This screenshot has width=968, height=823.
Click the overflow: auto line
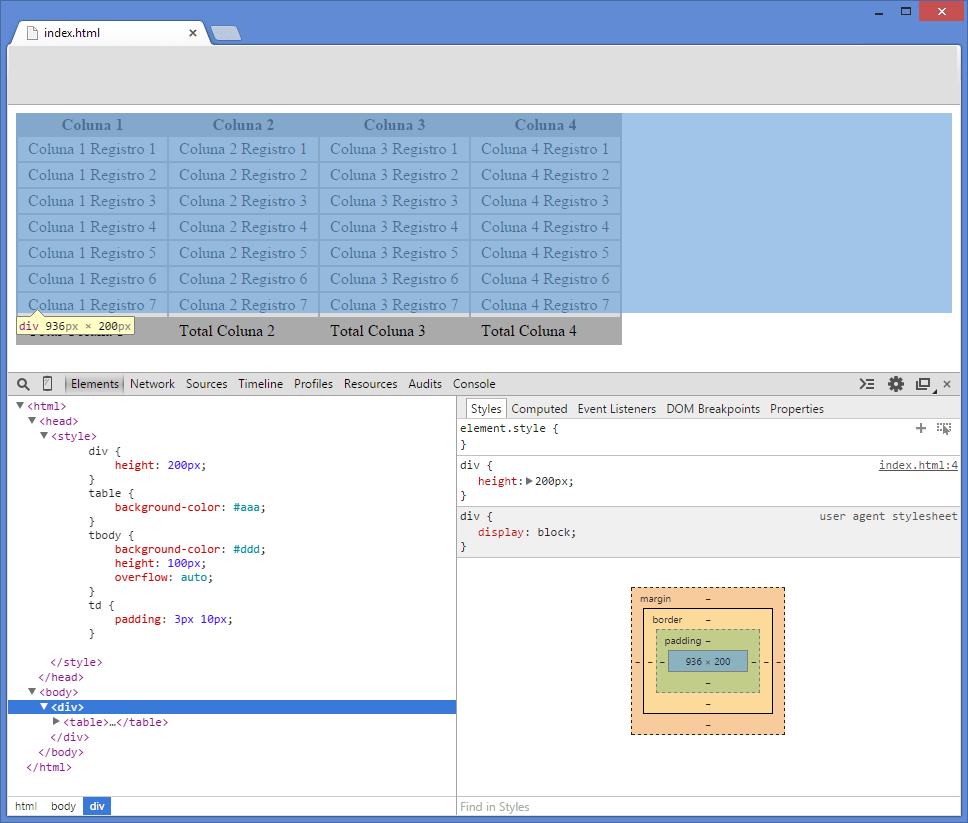[x=164, y=577]
